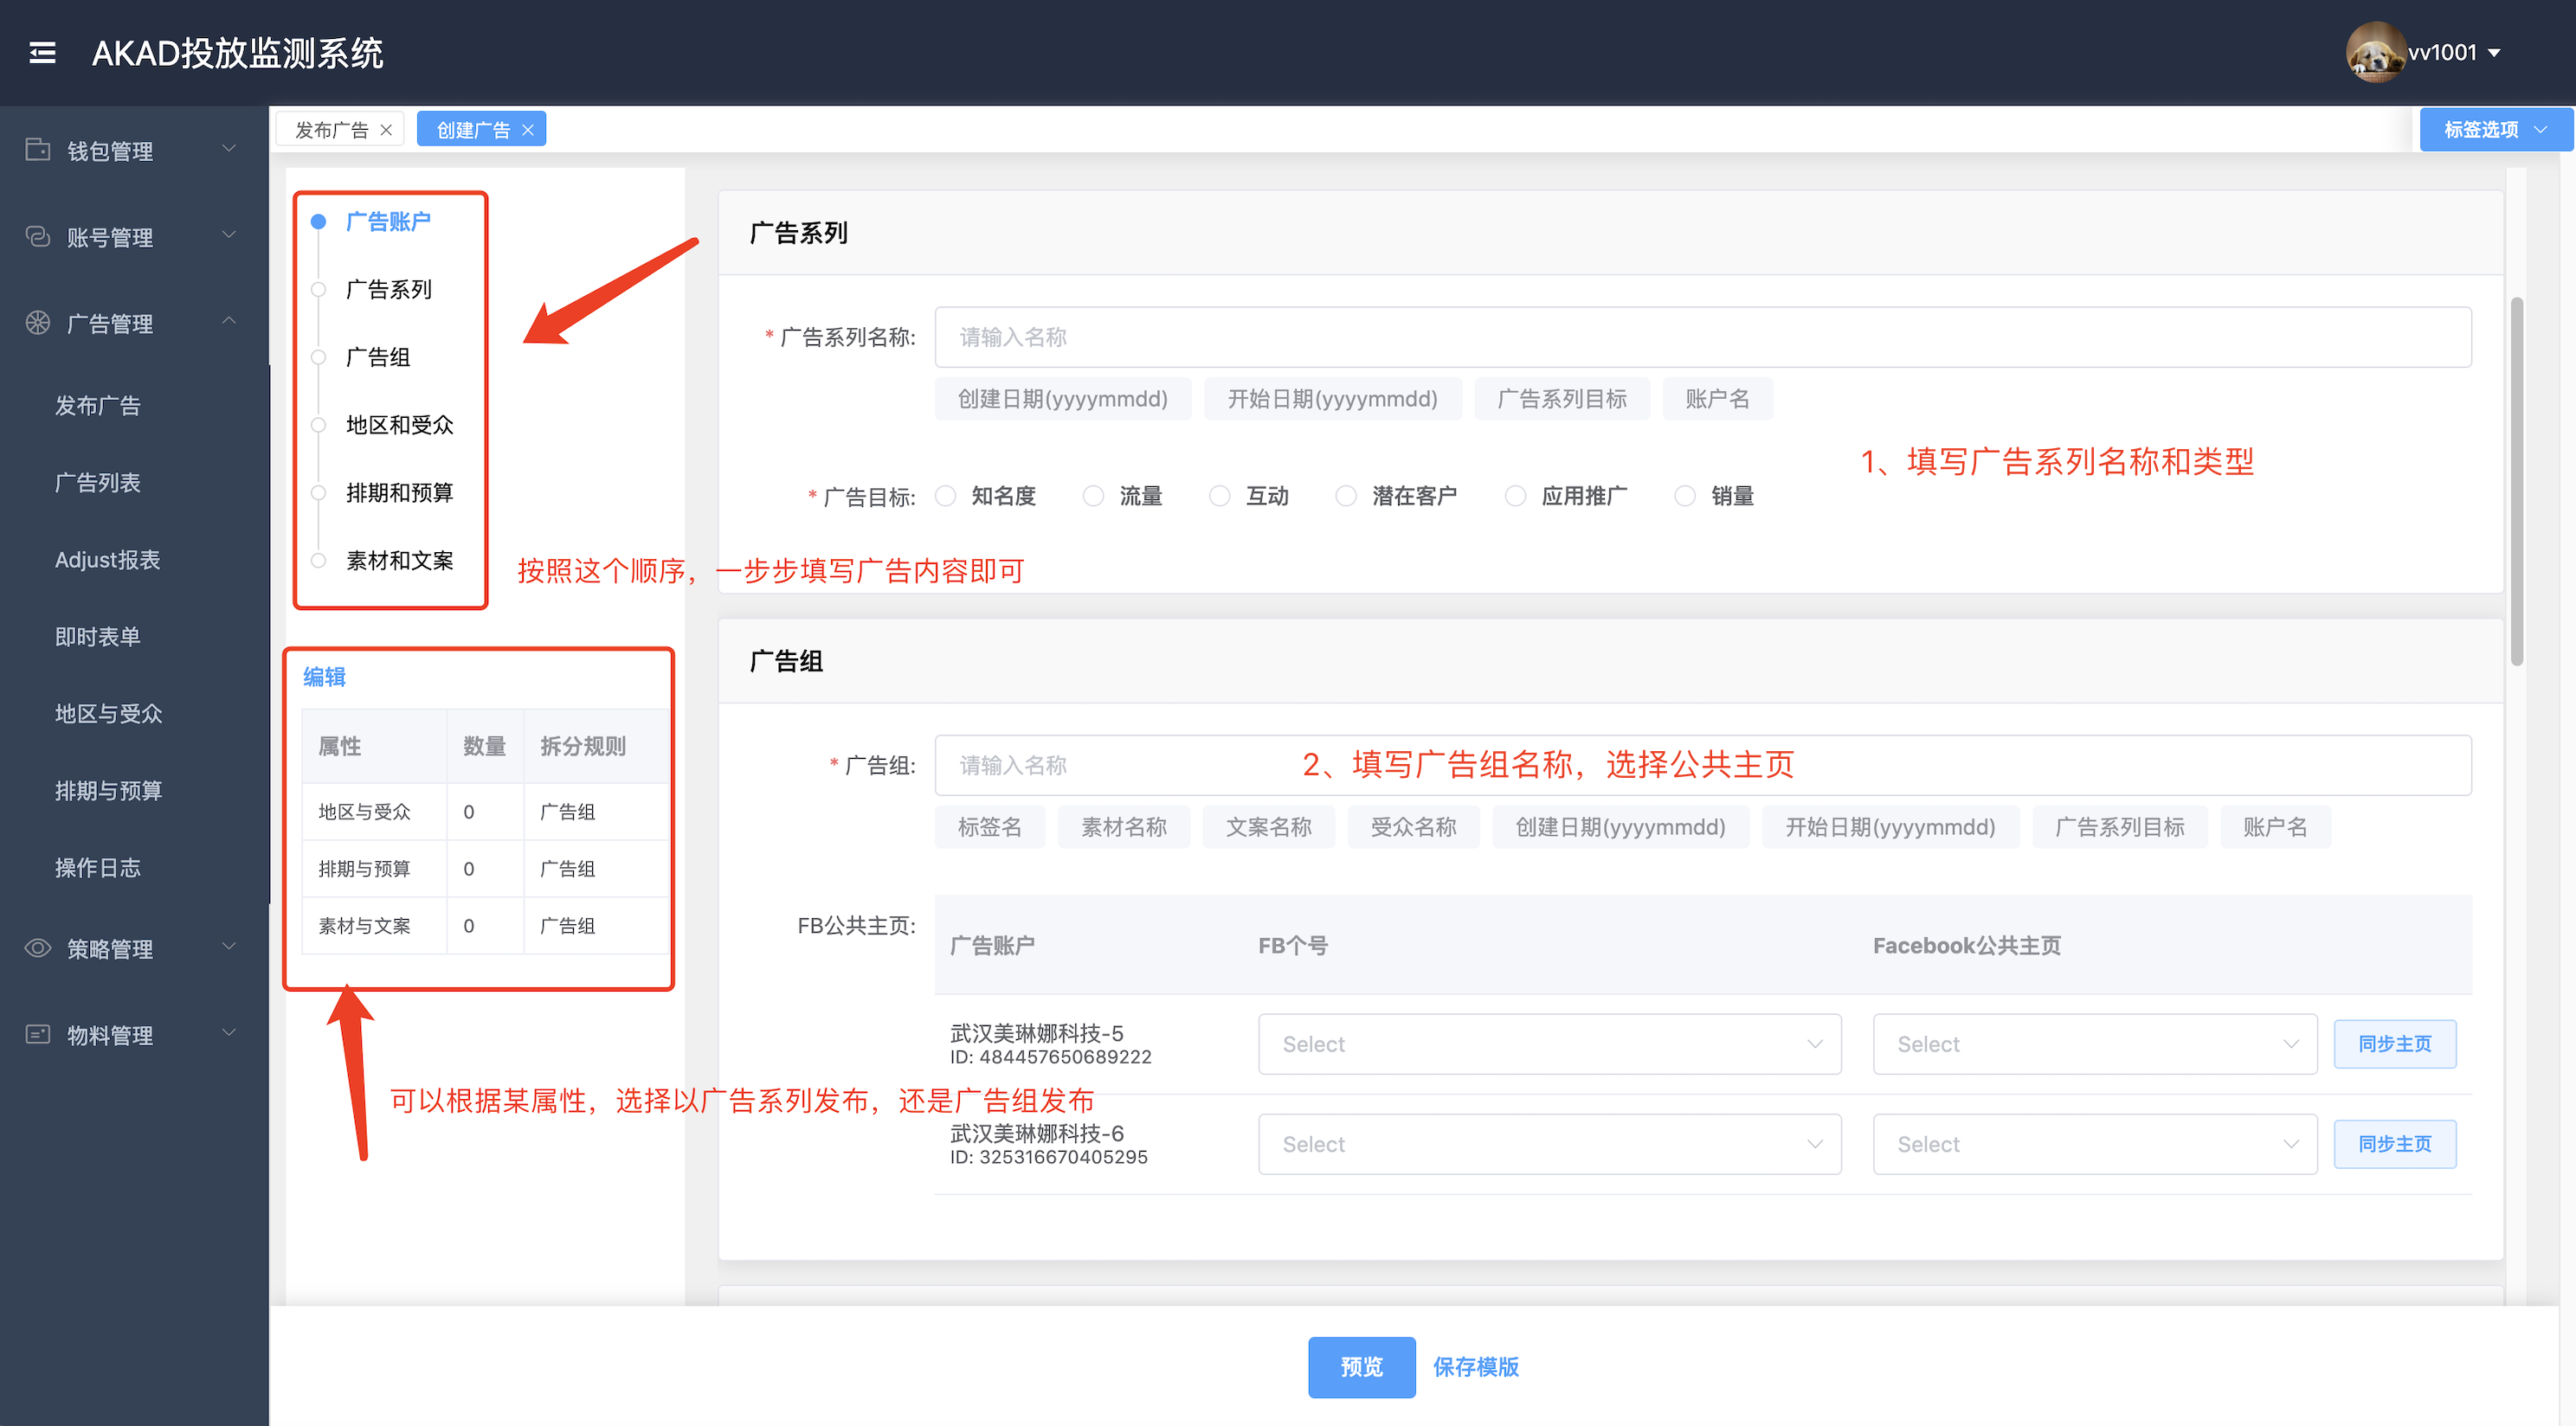Click the wallet icon beside 钱包管理
The width and height of the screenshot is (2576, 1426).
tap(37, 150)
